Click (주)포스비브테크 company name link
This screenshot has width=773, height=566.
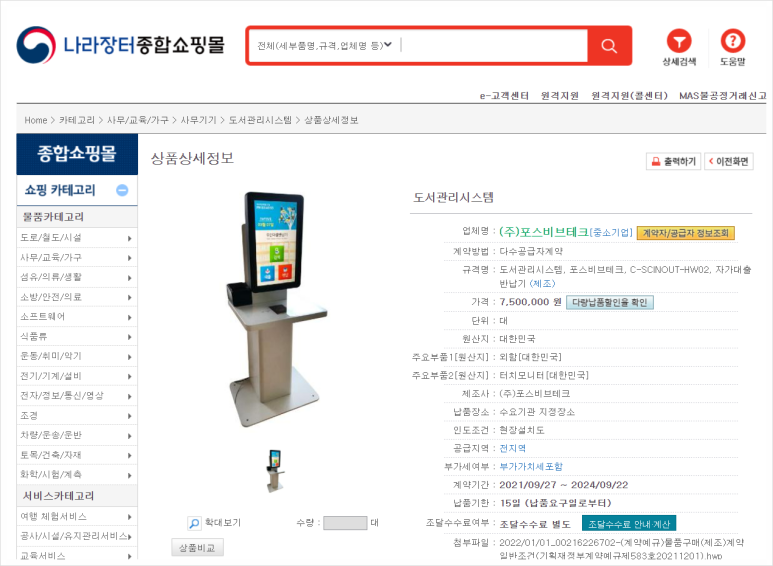[x=544, y=232]
